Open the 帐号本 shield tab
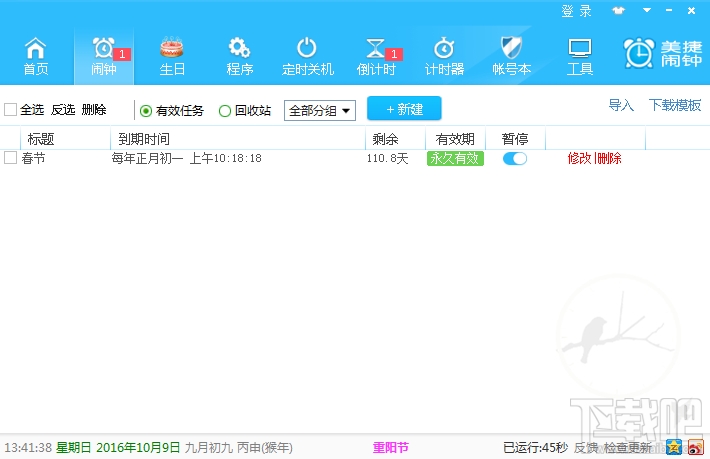This screenshot has width=710, height=459. pos(512,56)
